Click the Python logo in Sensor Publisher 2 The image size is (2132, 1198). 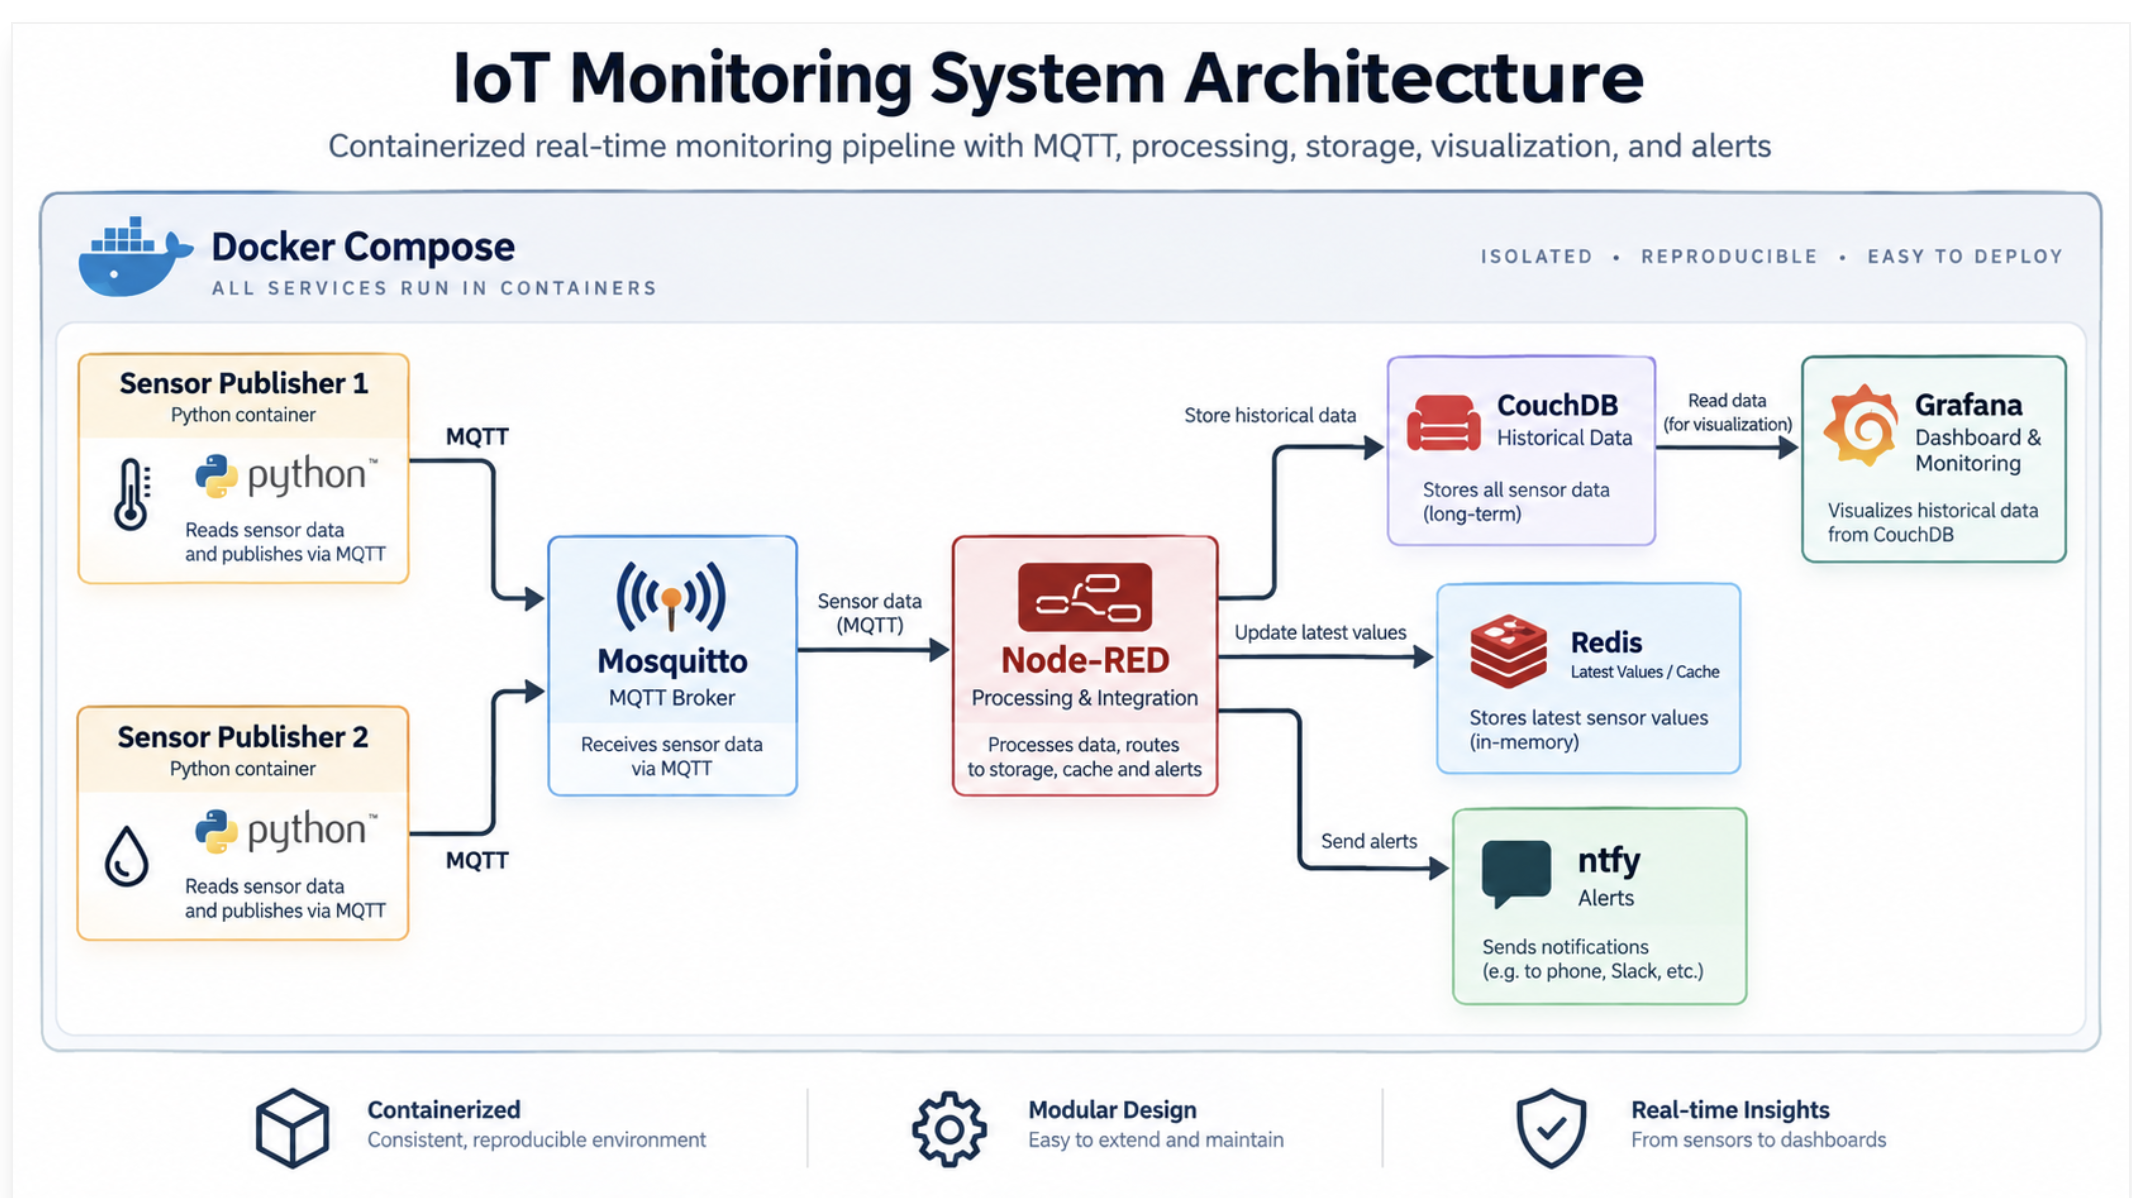[286, 830]
